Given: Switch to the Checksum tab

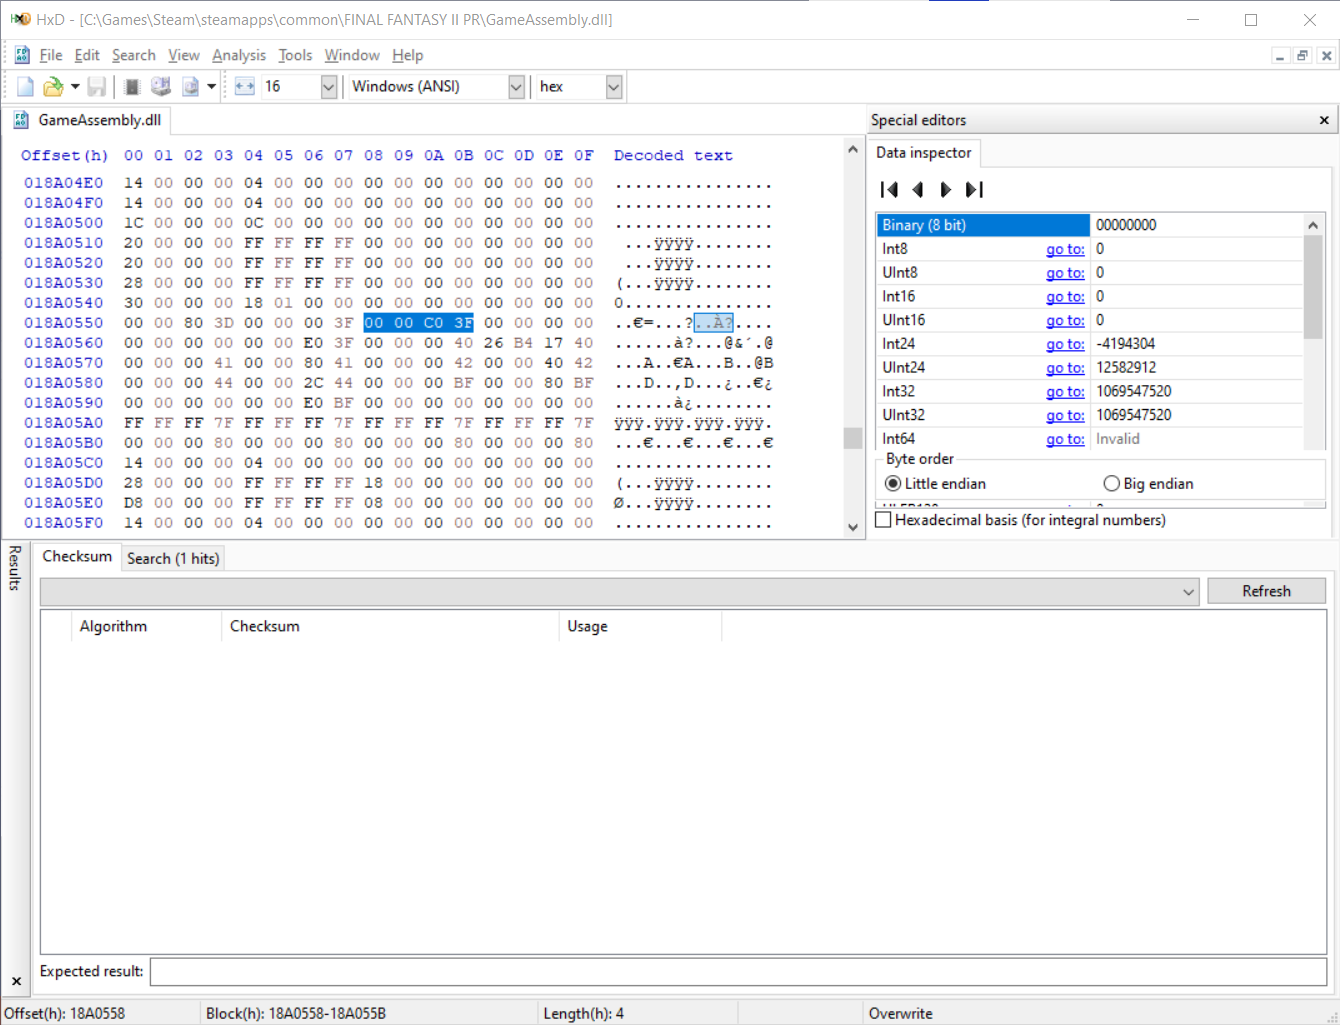Looking at the screenshot, I should [77, 557].
